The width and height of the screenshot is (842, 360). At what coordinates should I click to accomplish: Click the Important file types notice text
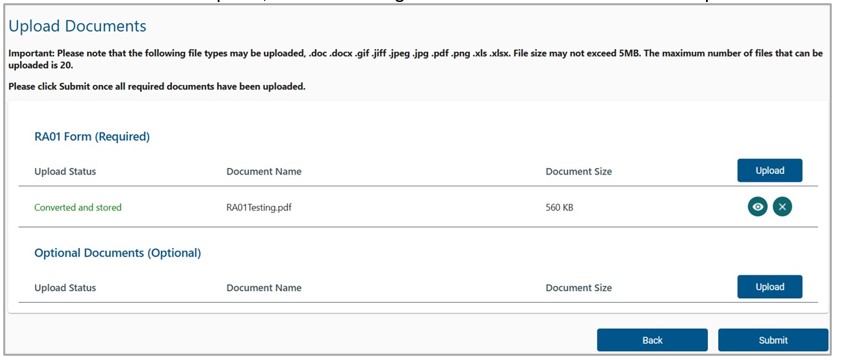coord(416,59)
